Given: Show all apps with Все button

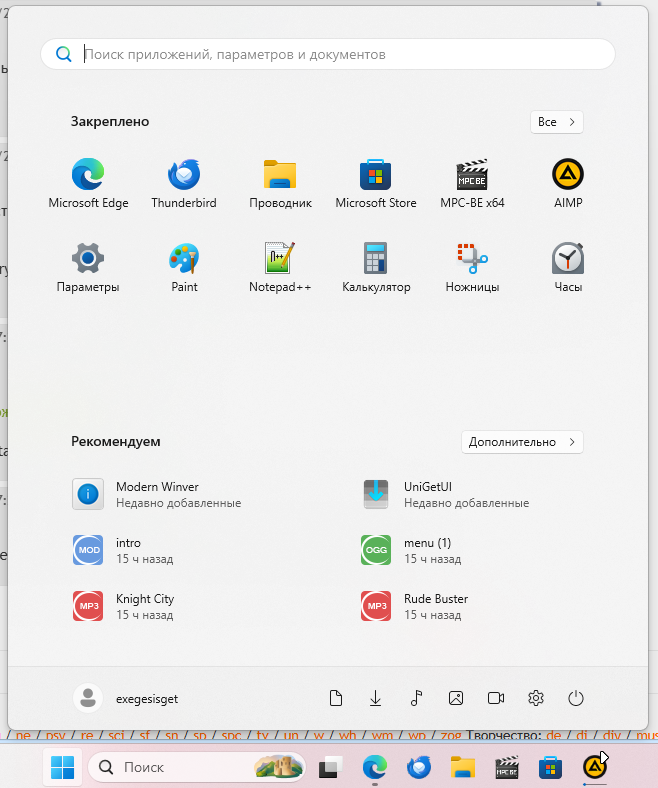Looking at the screenshot, I should pyautogui.click(x=556, y=122).
